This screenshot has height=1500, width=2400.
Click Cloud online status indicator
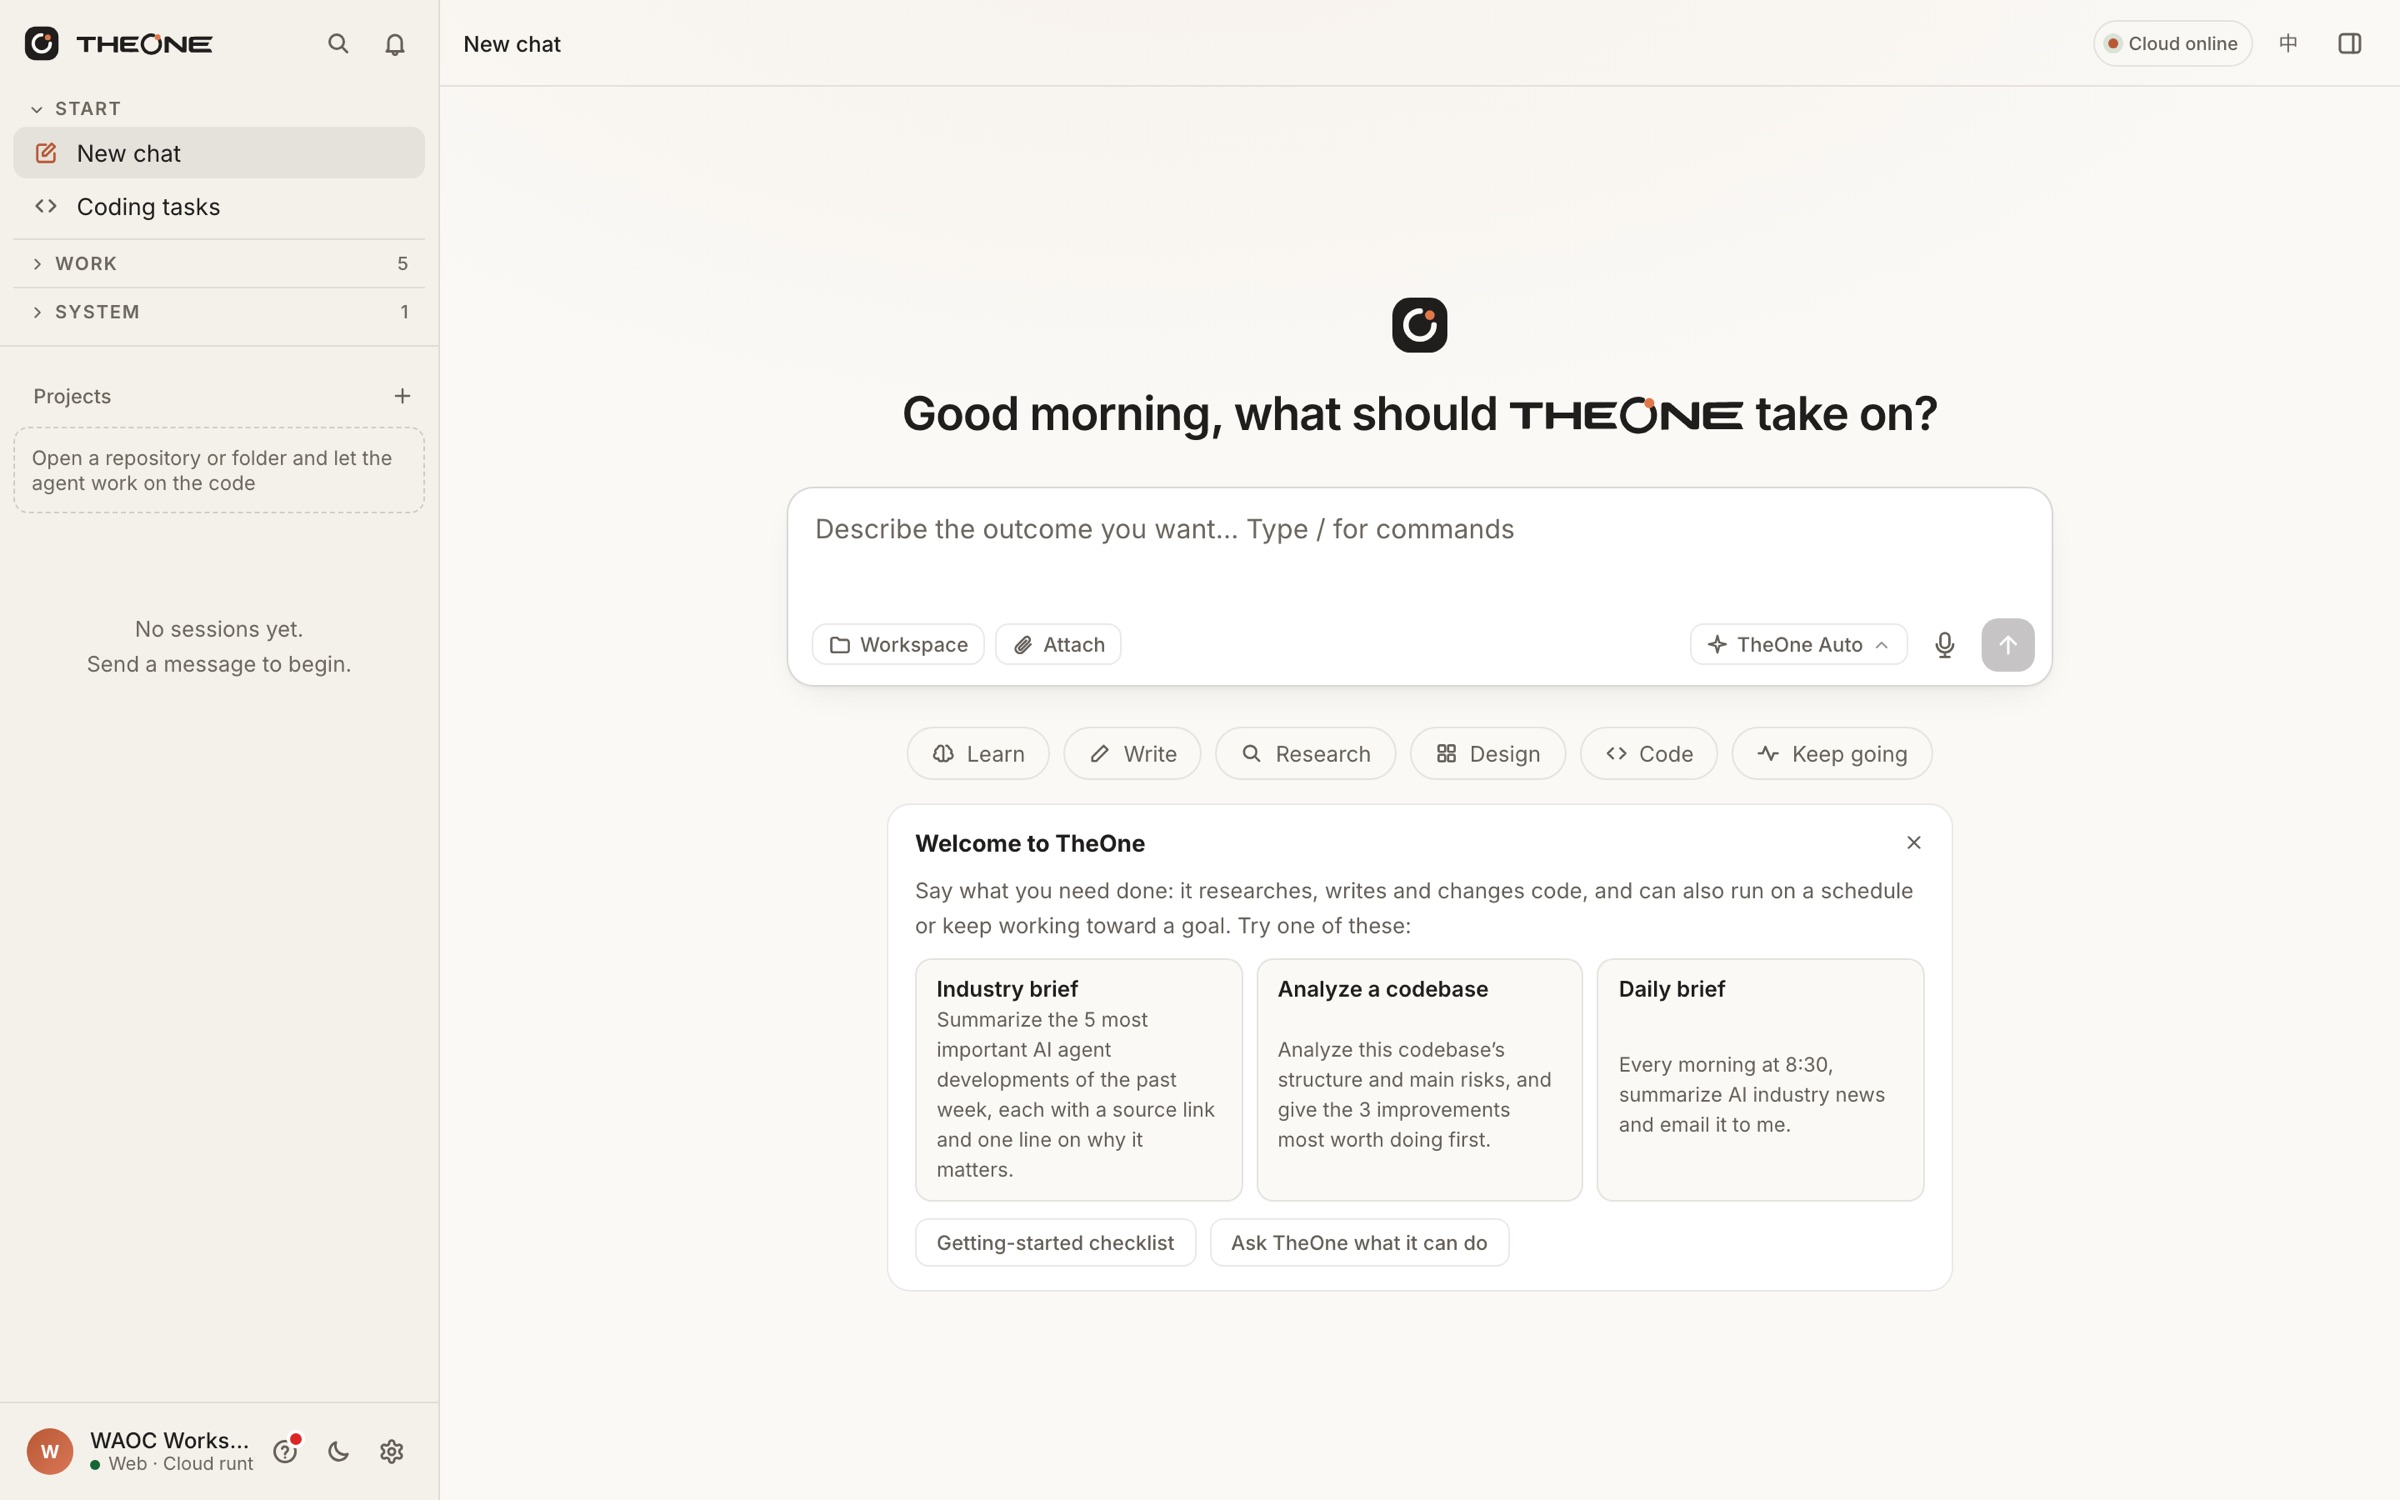point(2172,43)
